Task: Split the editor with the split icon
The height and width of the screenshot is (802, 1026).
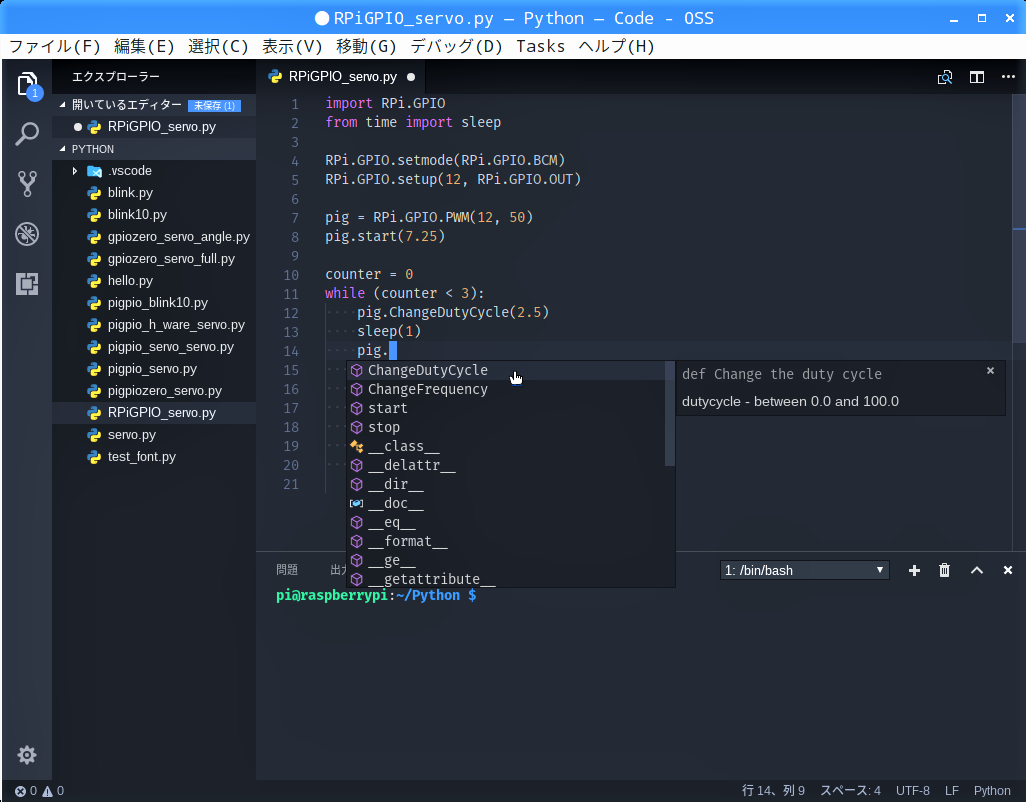Action: pos(977,77)
